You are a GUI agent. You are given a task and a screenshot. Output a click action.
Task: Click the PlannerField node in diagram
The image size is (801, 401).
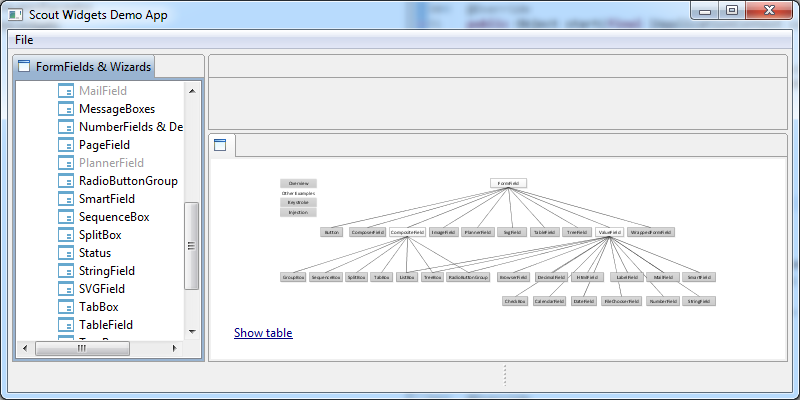(478, 232)
